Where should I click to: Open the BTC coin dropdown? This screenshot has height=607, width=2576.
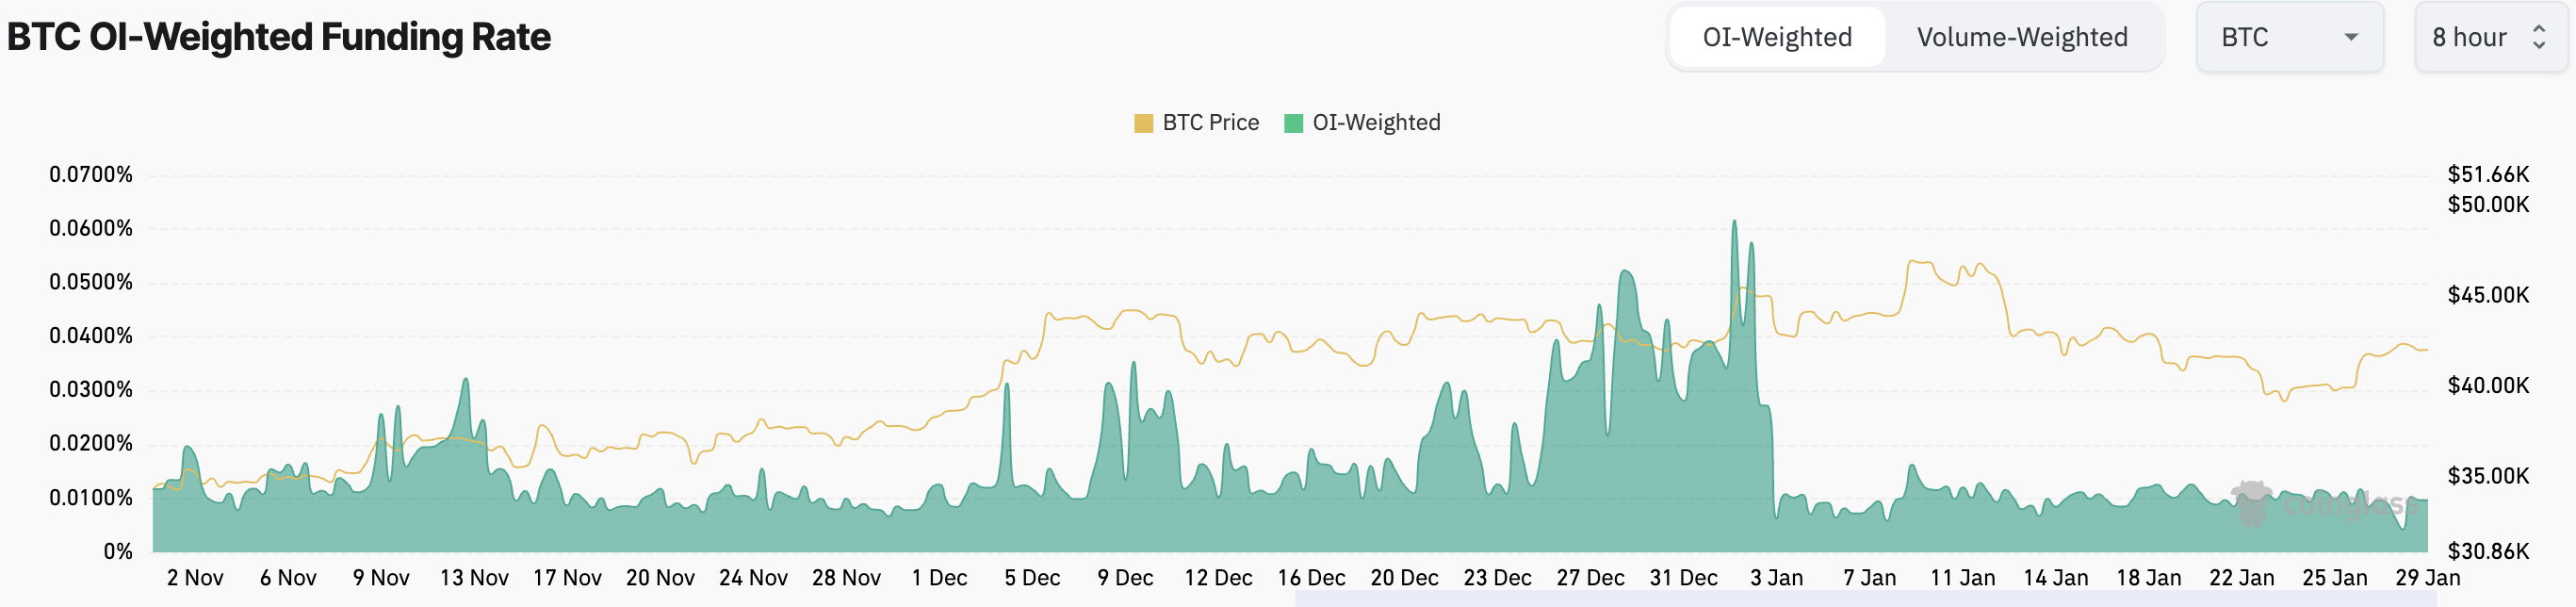(x=2288, y=37)
